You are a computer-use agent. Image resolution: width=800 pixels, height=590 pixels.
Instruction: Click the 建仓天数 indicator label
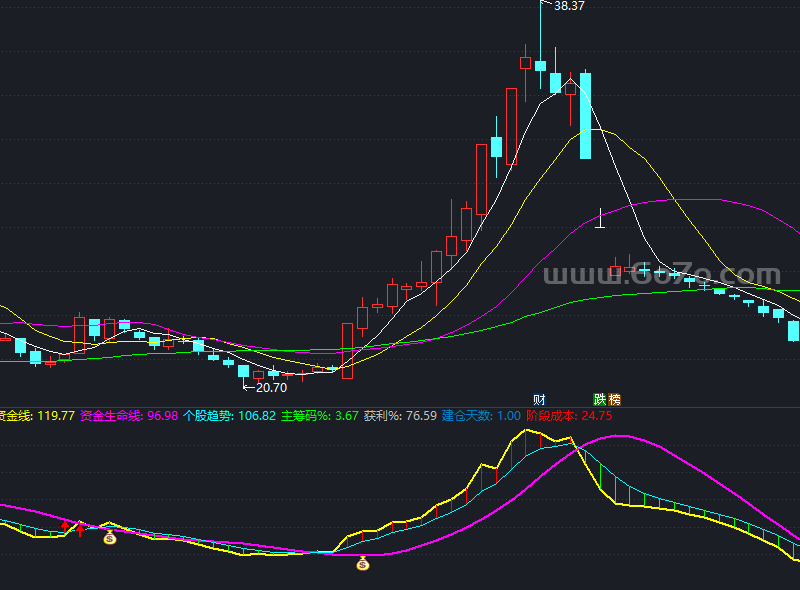(x=466, y=415)
